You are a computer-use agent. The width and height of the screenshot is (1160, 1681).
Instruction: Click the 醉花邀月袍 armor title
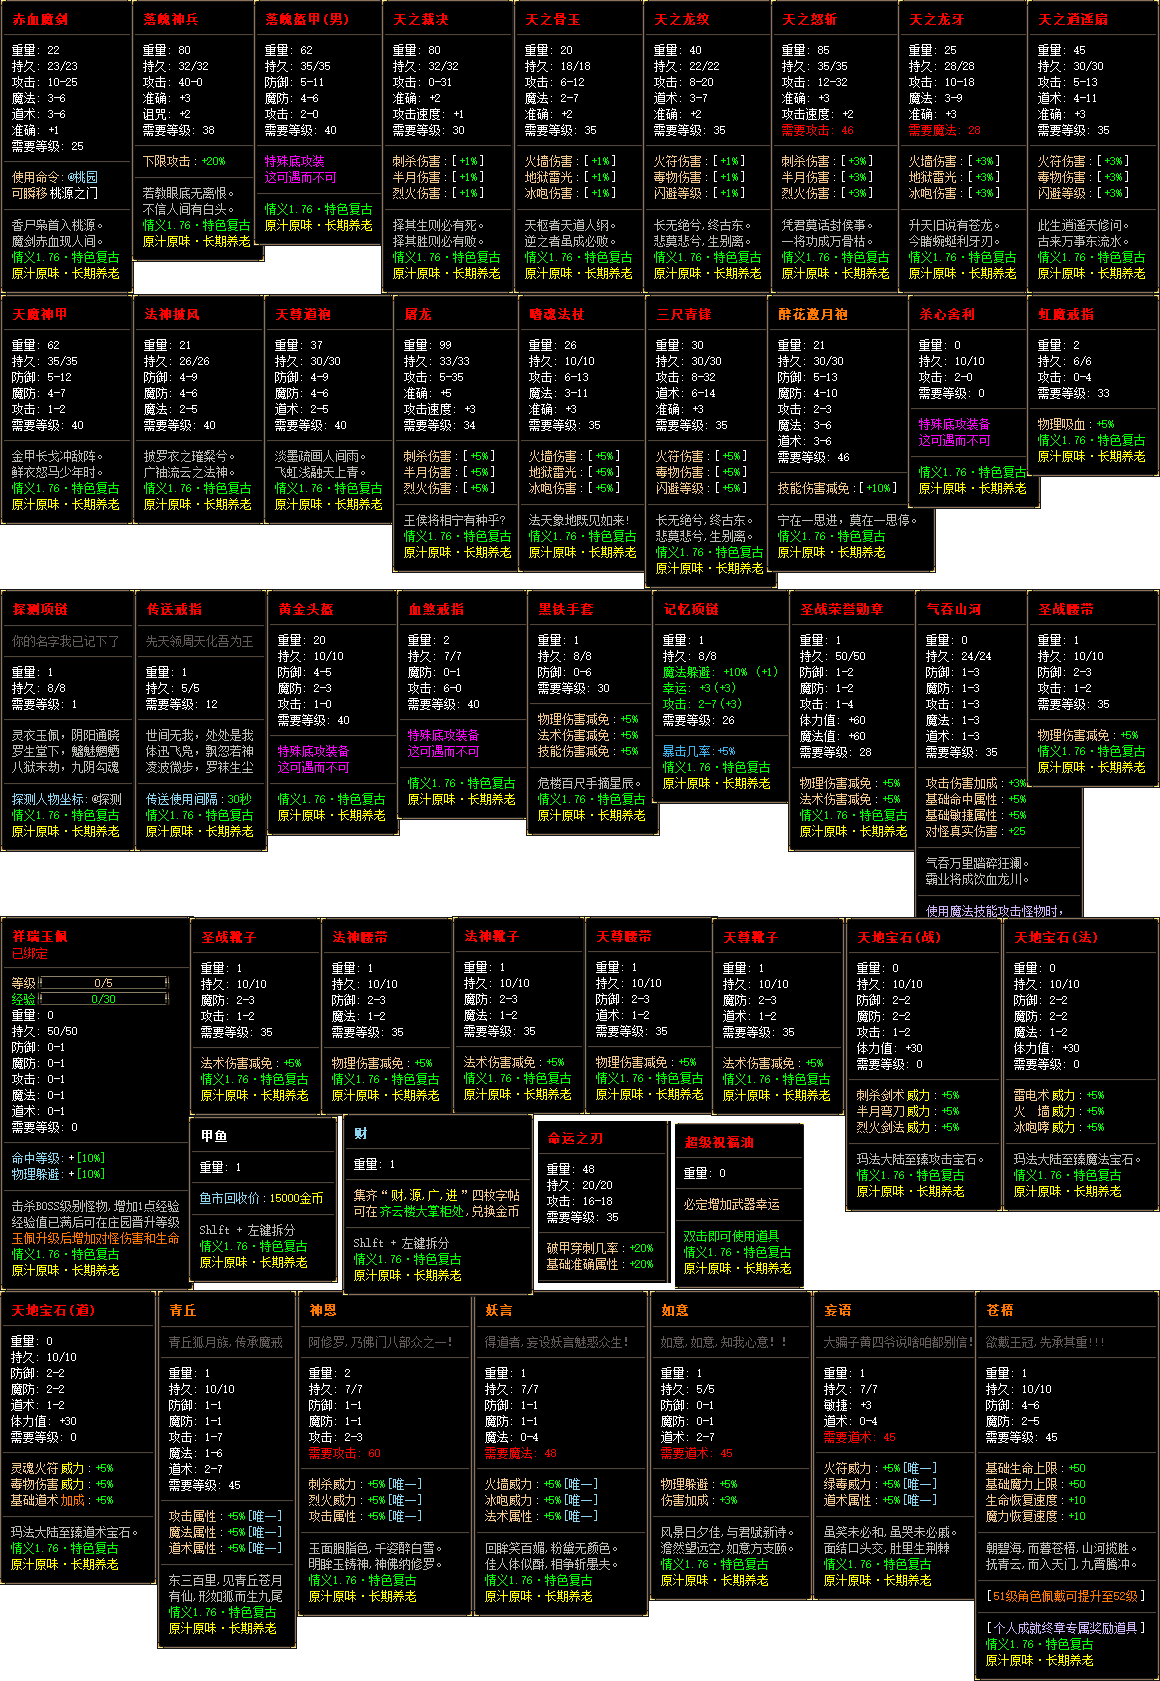tap(813, 315)
